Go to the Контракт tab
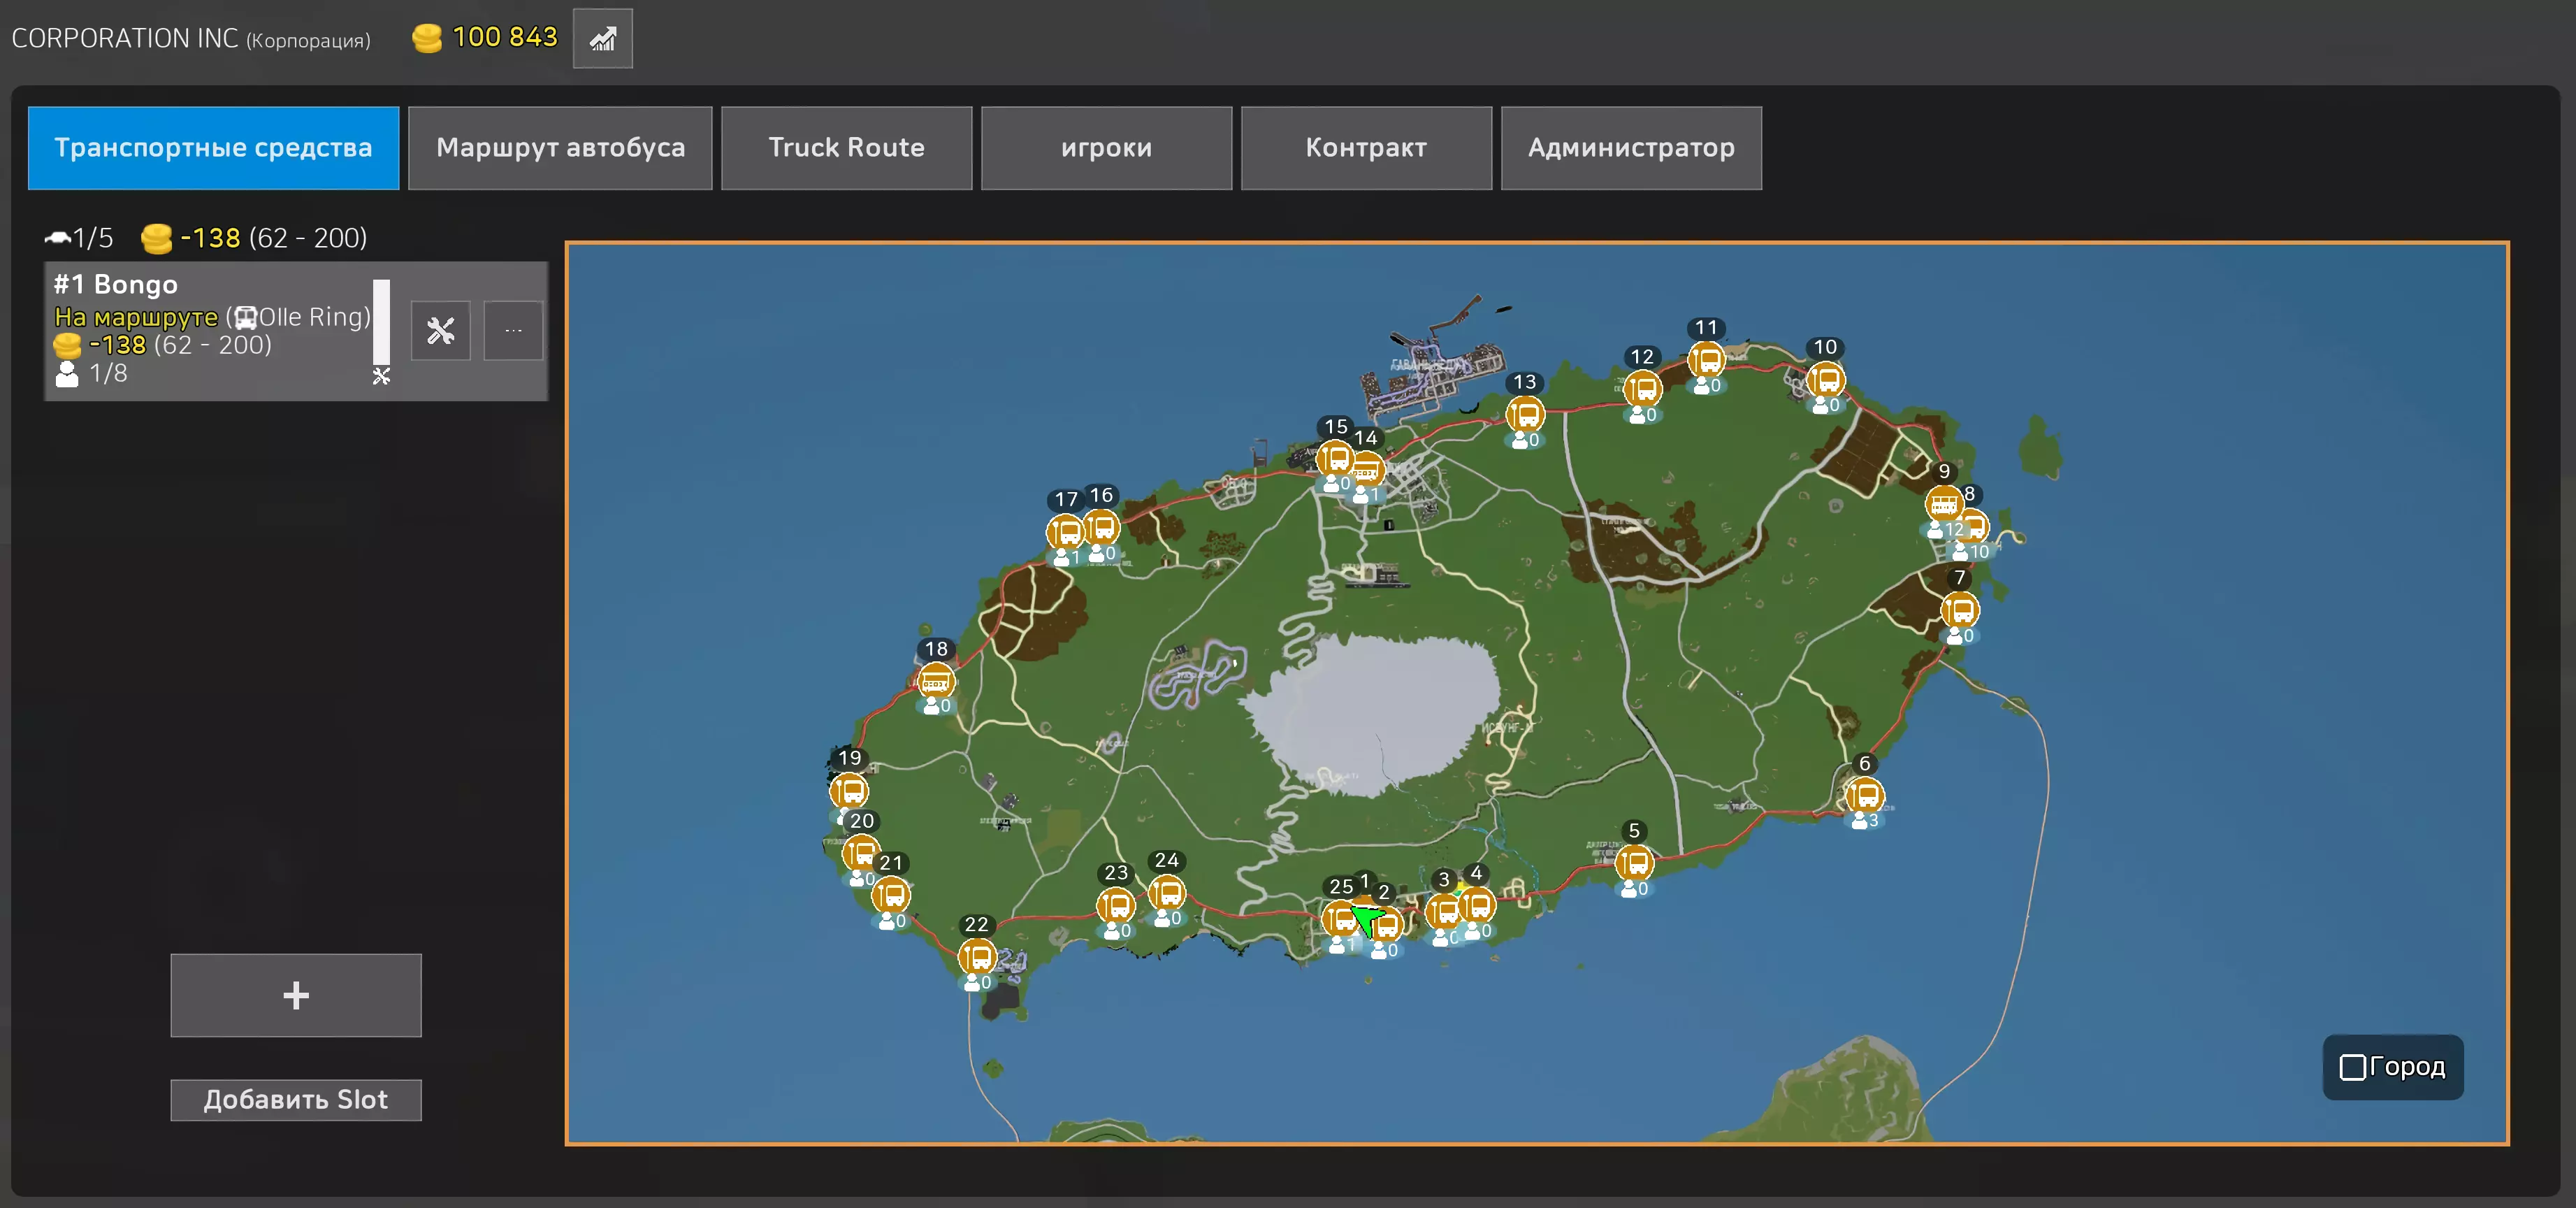Image resolution: width=2576 pixels, height=1208 pixels. click(1366, 148)
